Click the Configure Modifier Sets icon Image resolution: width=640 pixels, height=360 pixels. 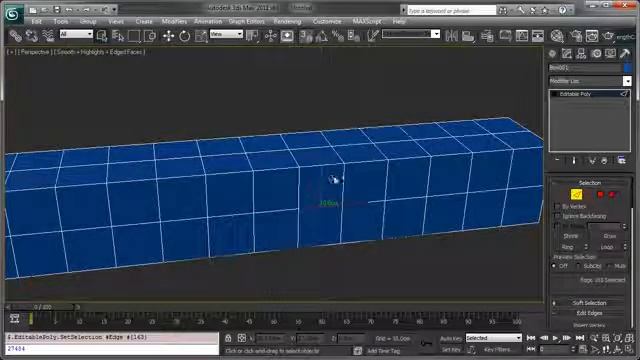tap(622, 160)
